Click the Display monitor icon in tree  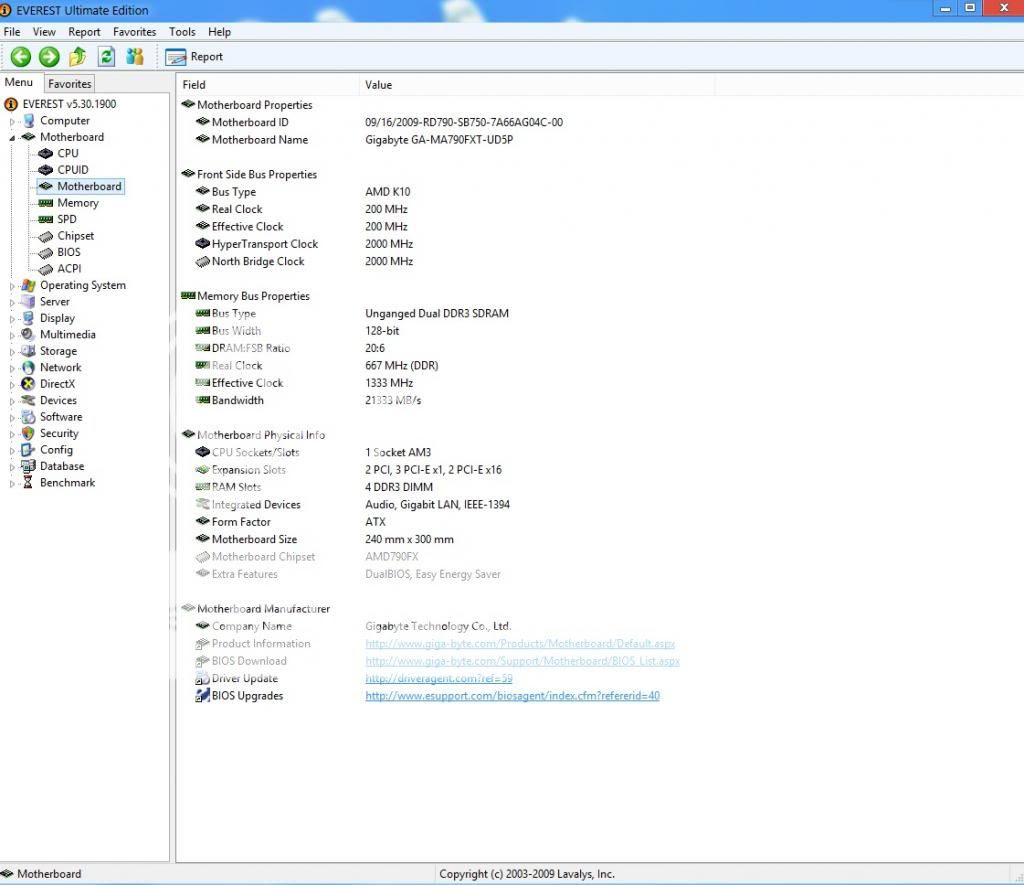tap(28, 318)
